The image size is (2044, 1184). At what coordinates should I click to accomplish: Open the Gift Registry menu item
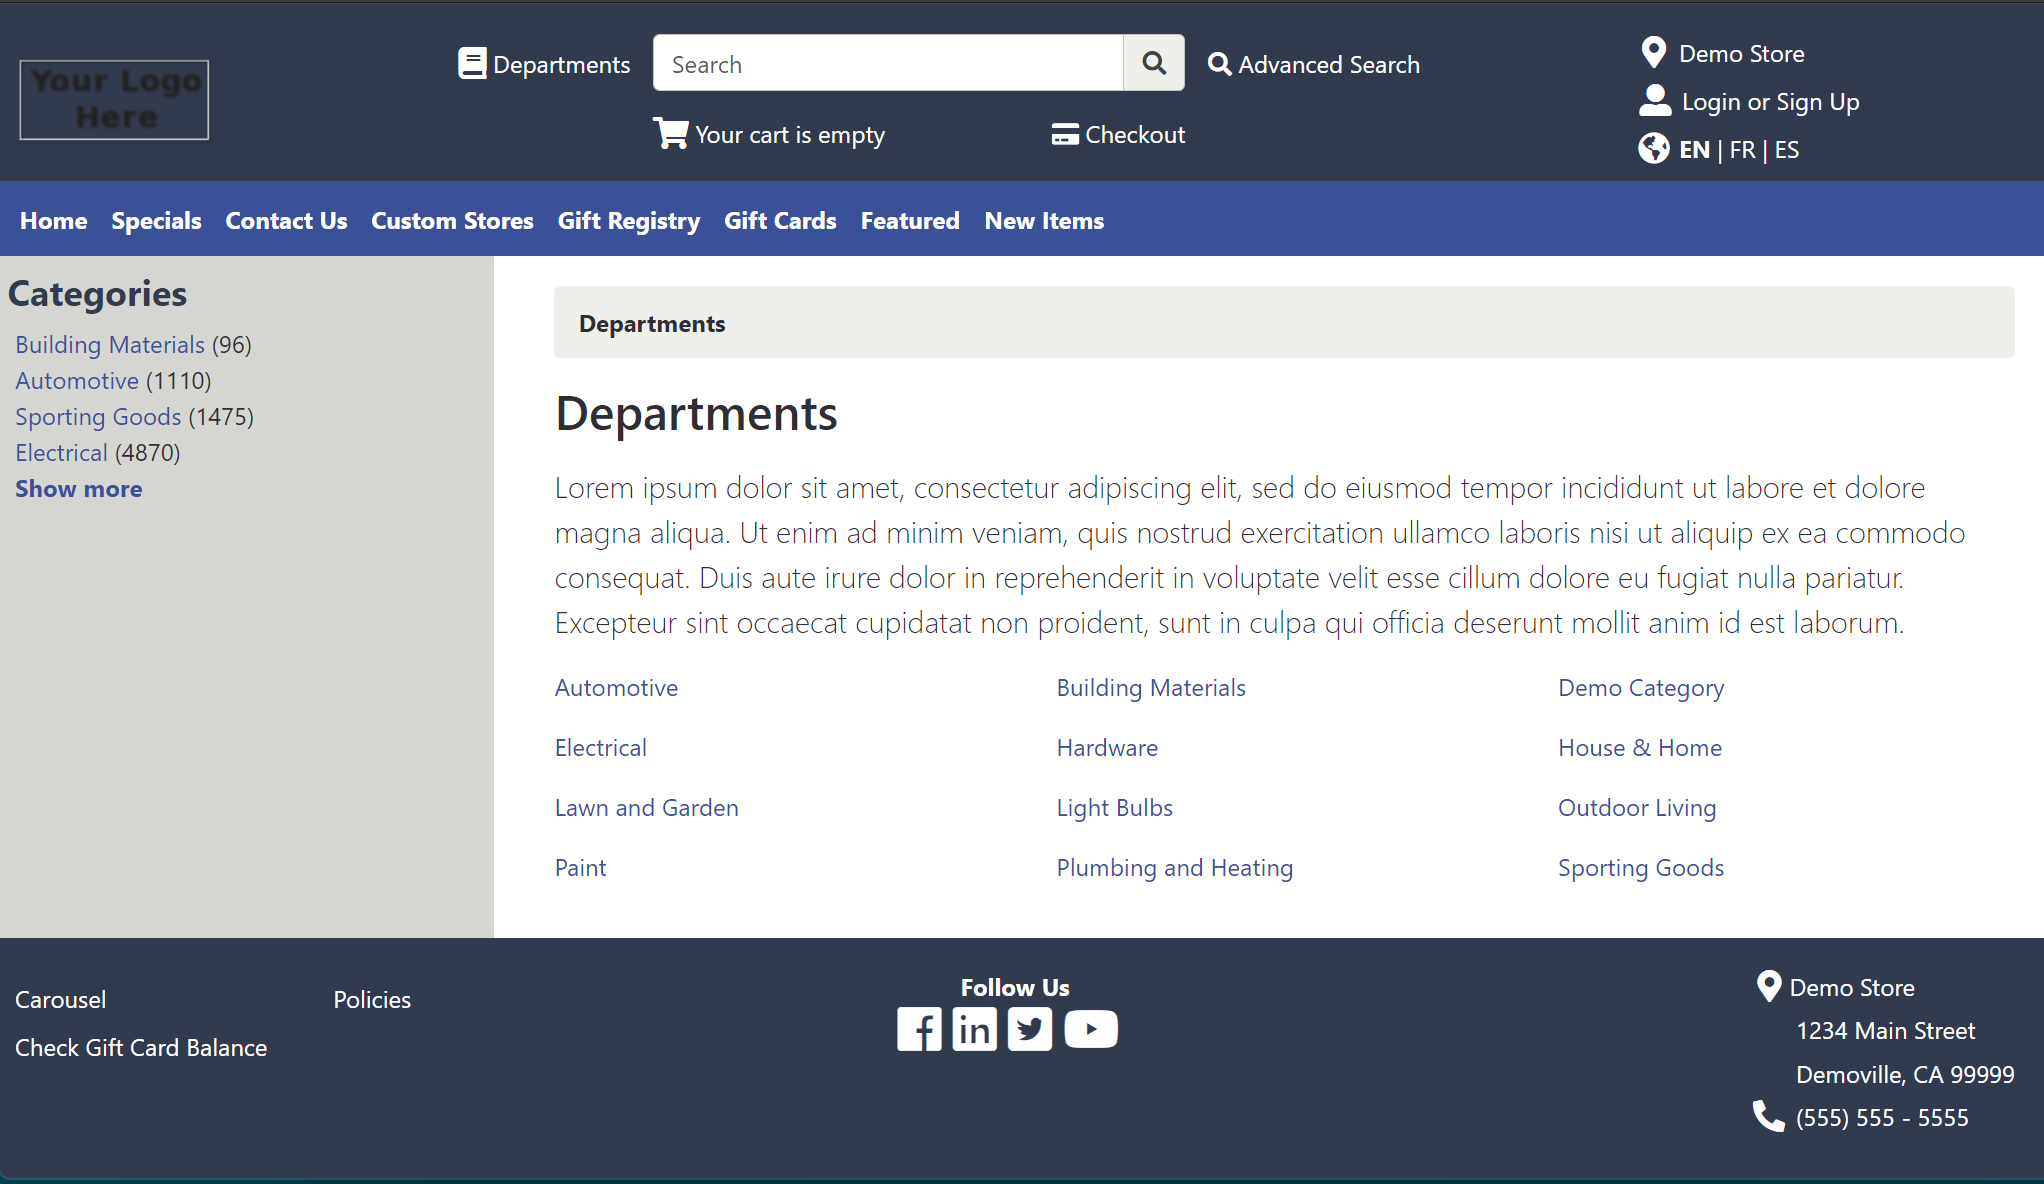coord(628,221)
